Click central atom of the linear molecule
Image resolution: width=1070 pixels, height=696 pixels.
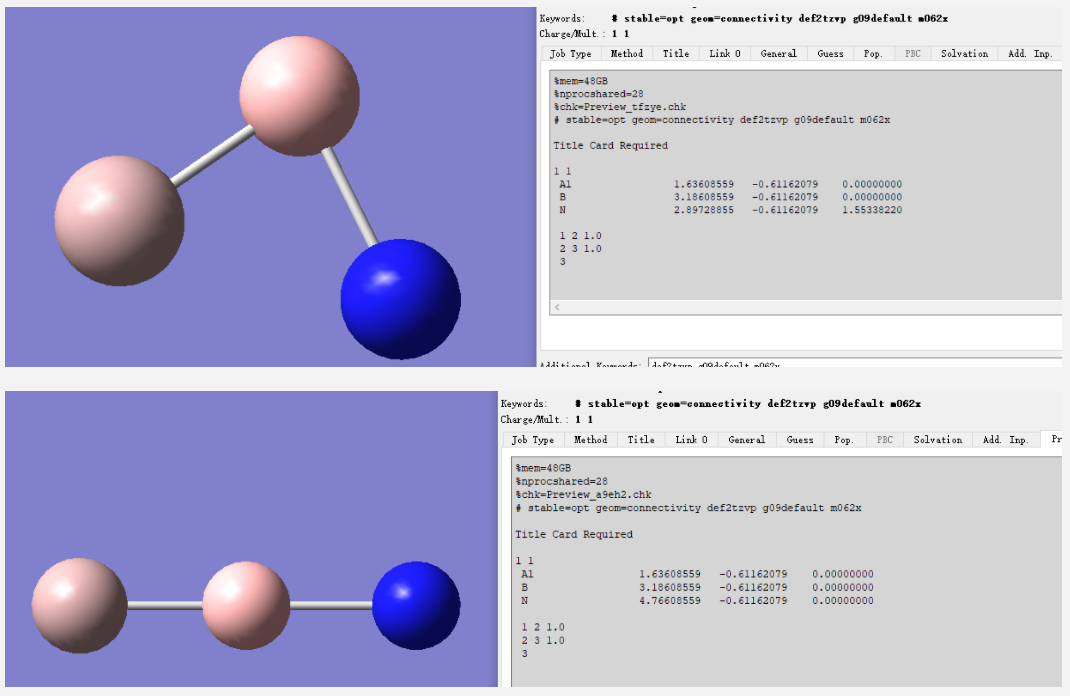[246, 605]
